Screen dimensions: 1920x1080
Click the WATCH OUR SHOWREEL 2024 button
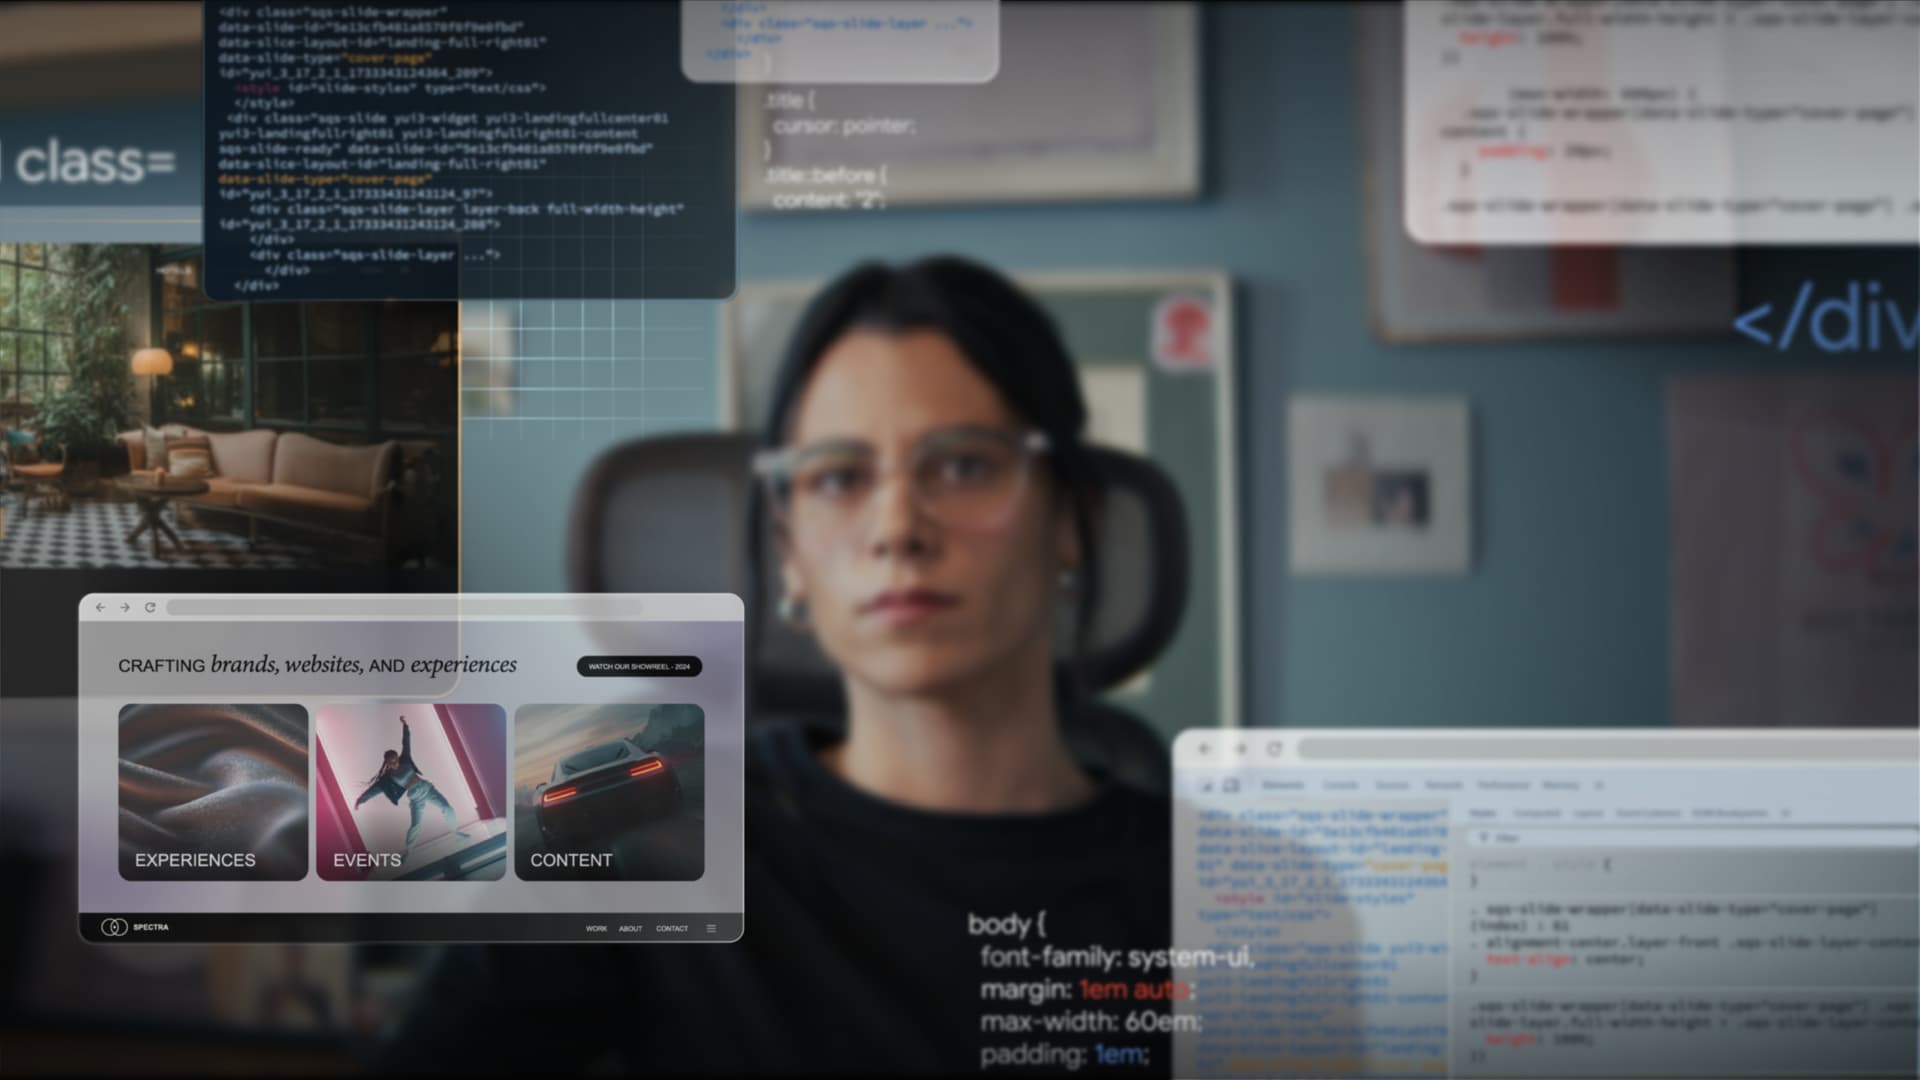click(640, 665)
